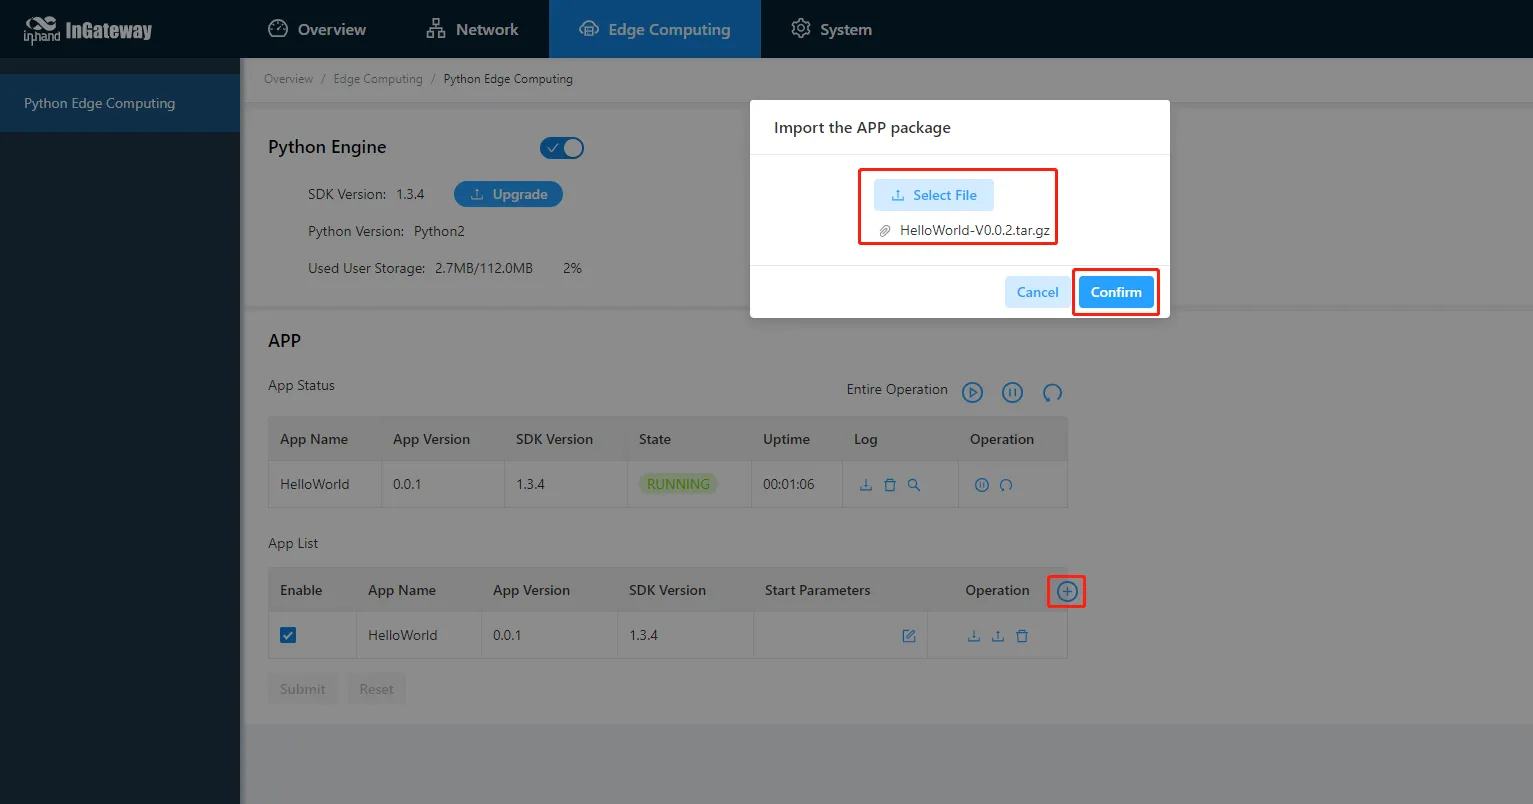Toggle the Python Engine switch
Screen dimensions: 1533x804
coord(562,148)
